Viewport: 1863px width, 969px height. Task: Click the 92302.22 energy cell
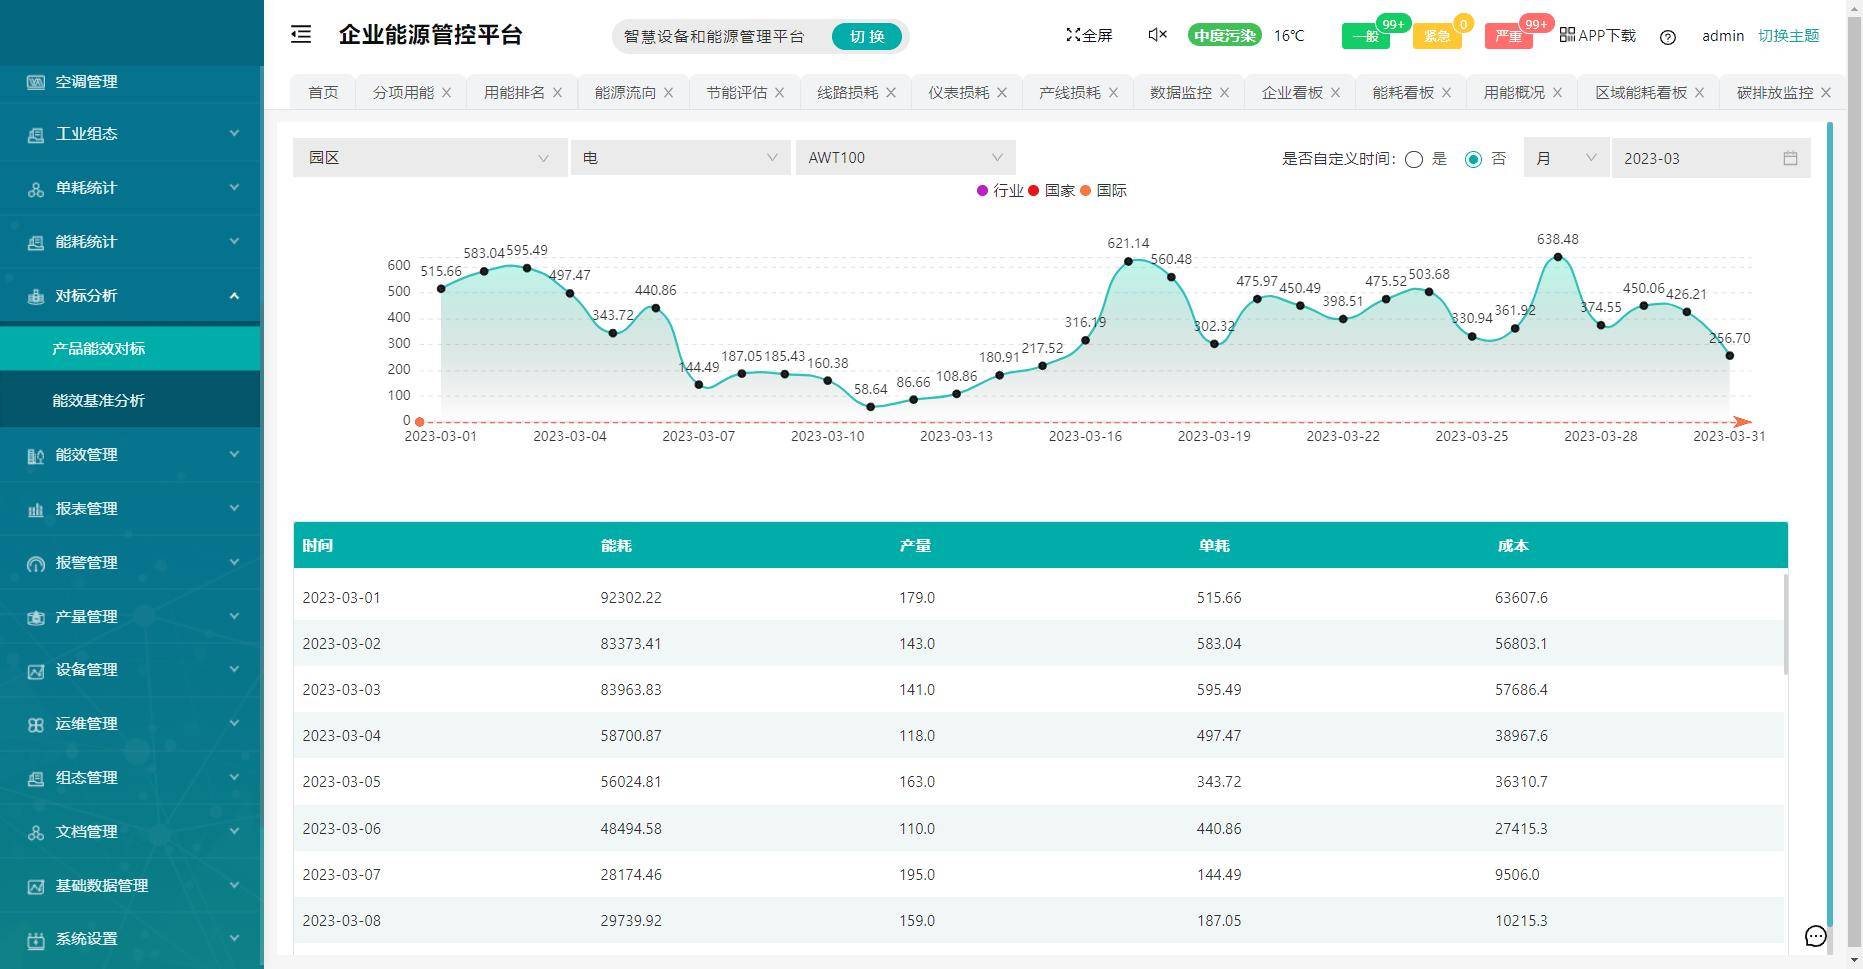pyautogui.click(x=631, y=598)
